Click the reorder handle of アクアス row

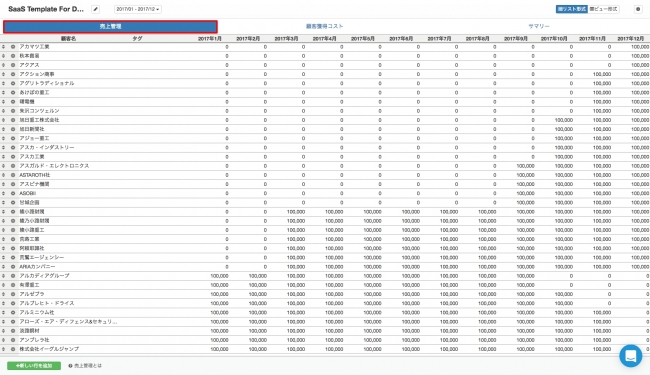(4, 65)
